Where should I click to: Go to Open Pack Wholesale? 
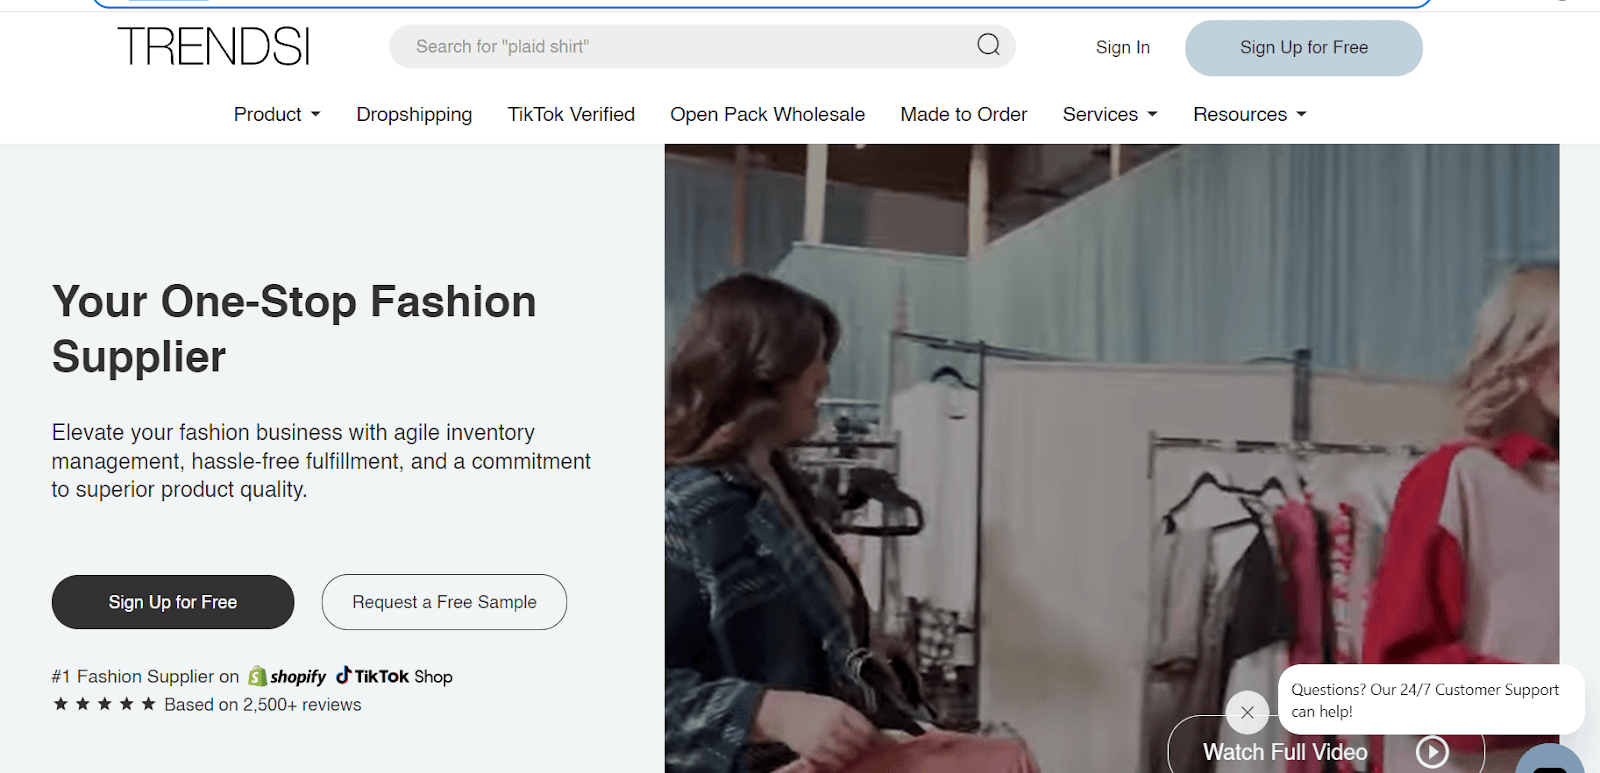[767, 115]
